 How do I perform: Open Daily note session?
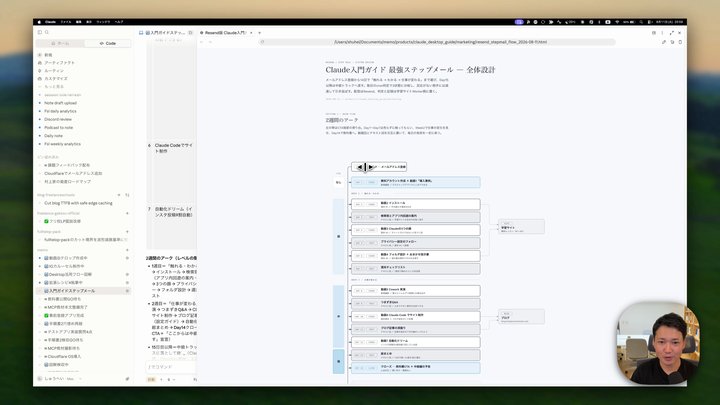[53, 136]
